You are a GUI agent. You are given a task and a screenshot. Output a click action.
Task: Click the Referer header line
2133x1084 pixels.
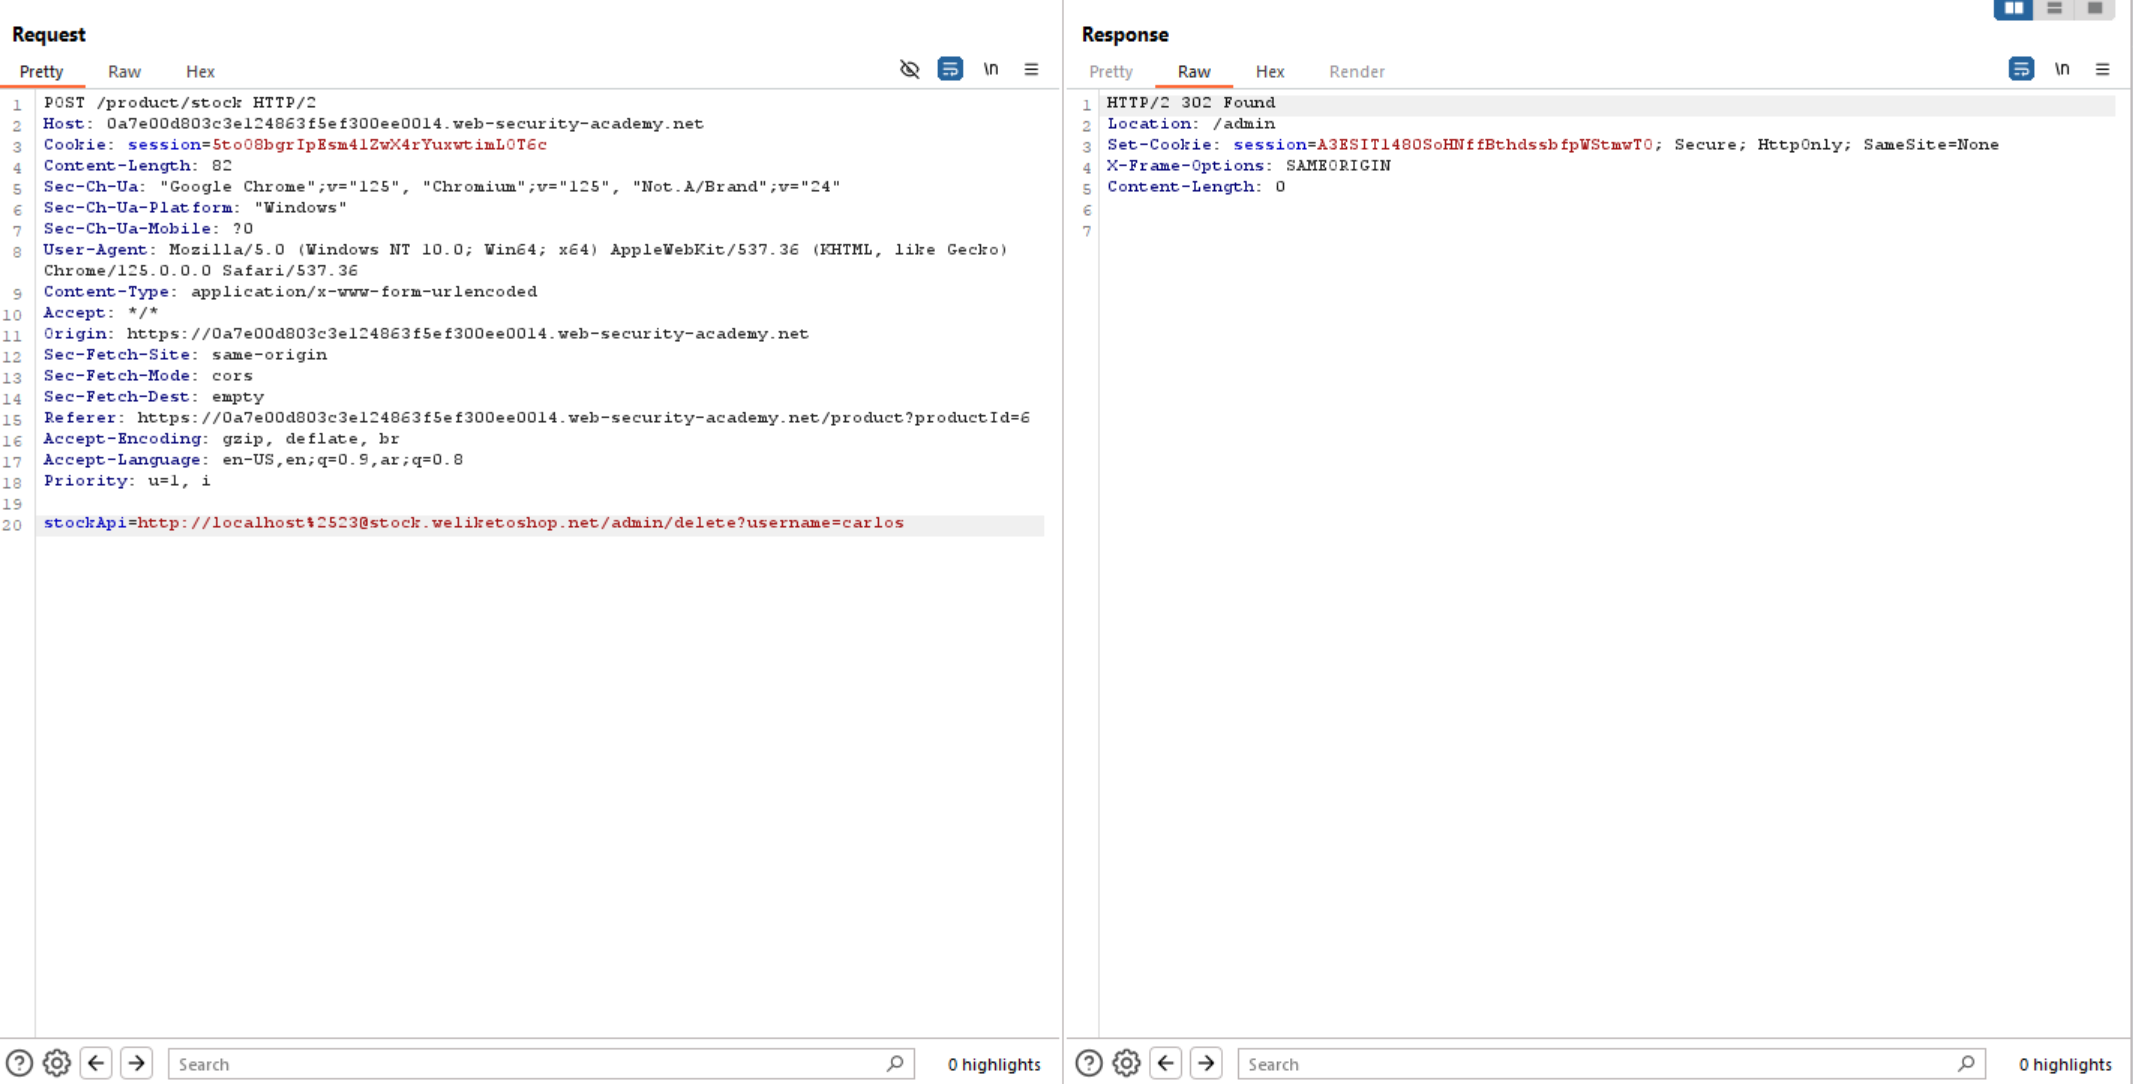(x=536, y=418)
